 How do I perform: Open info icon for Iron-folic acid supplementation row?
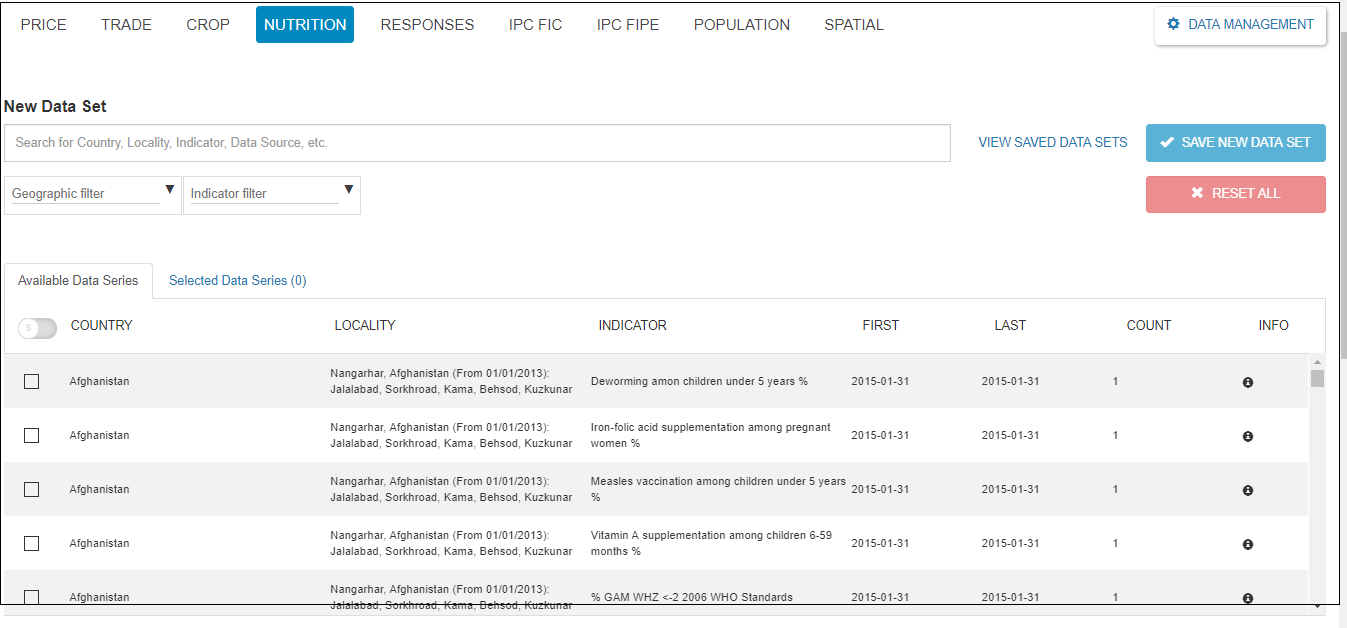coord(1247,436)
